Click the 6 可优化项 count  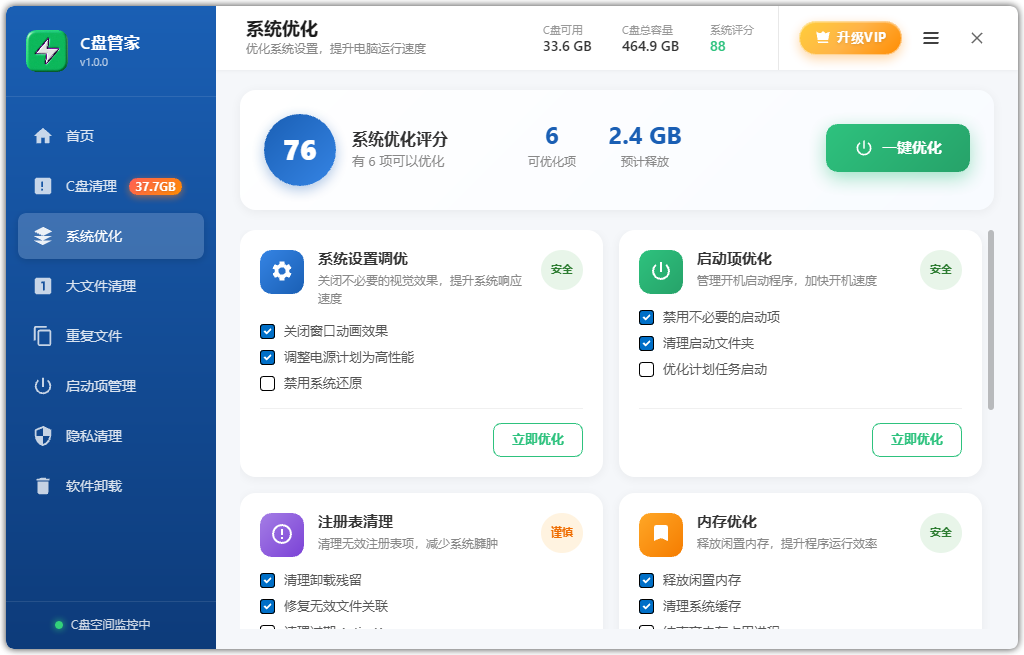click(x=552, y=136)
